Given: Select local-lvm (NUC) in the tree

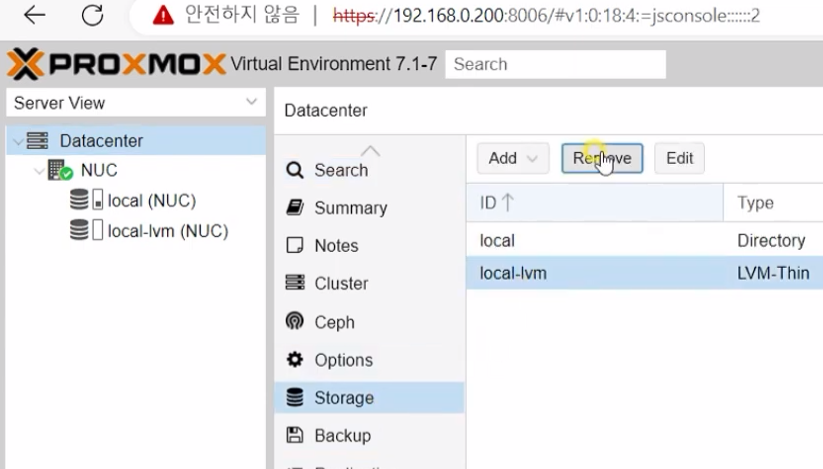Looking at the screenshot, I should coord(168,231).
